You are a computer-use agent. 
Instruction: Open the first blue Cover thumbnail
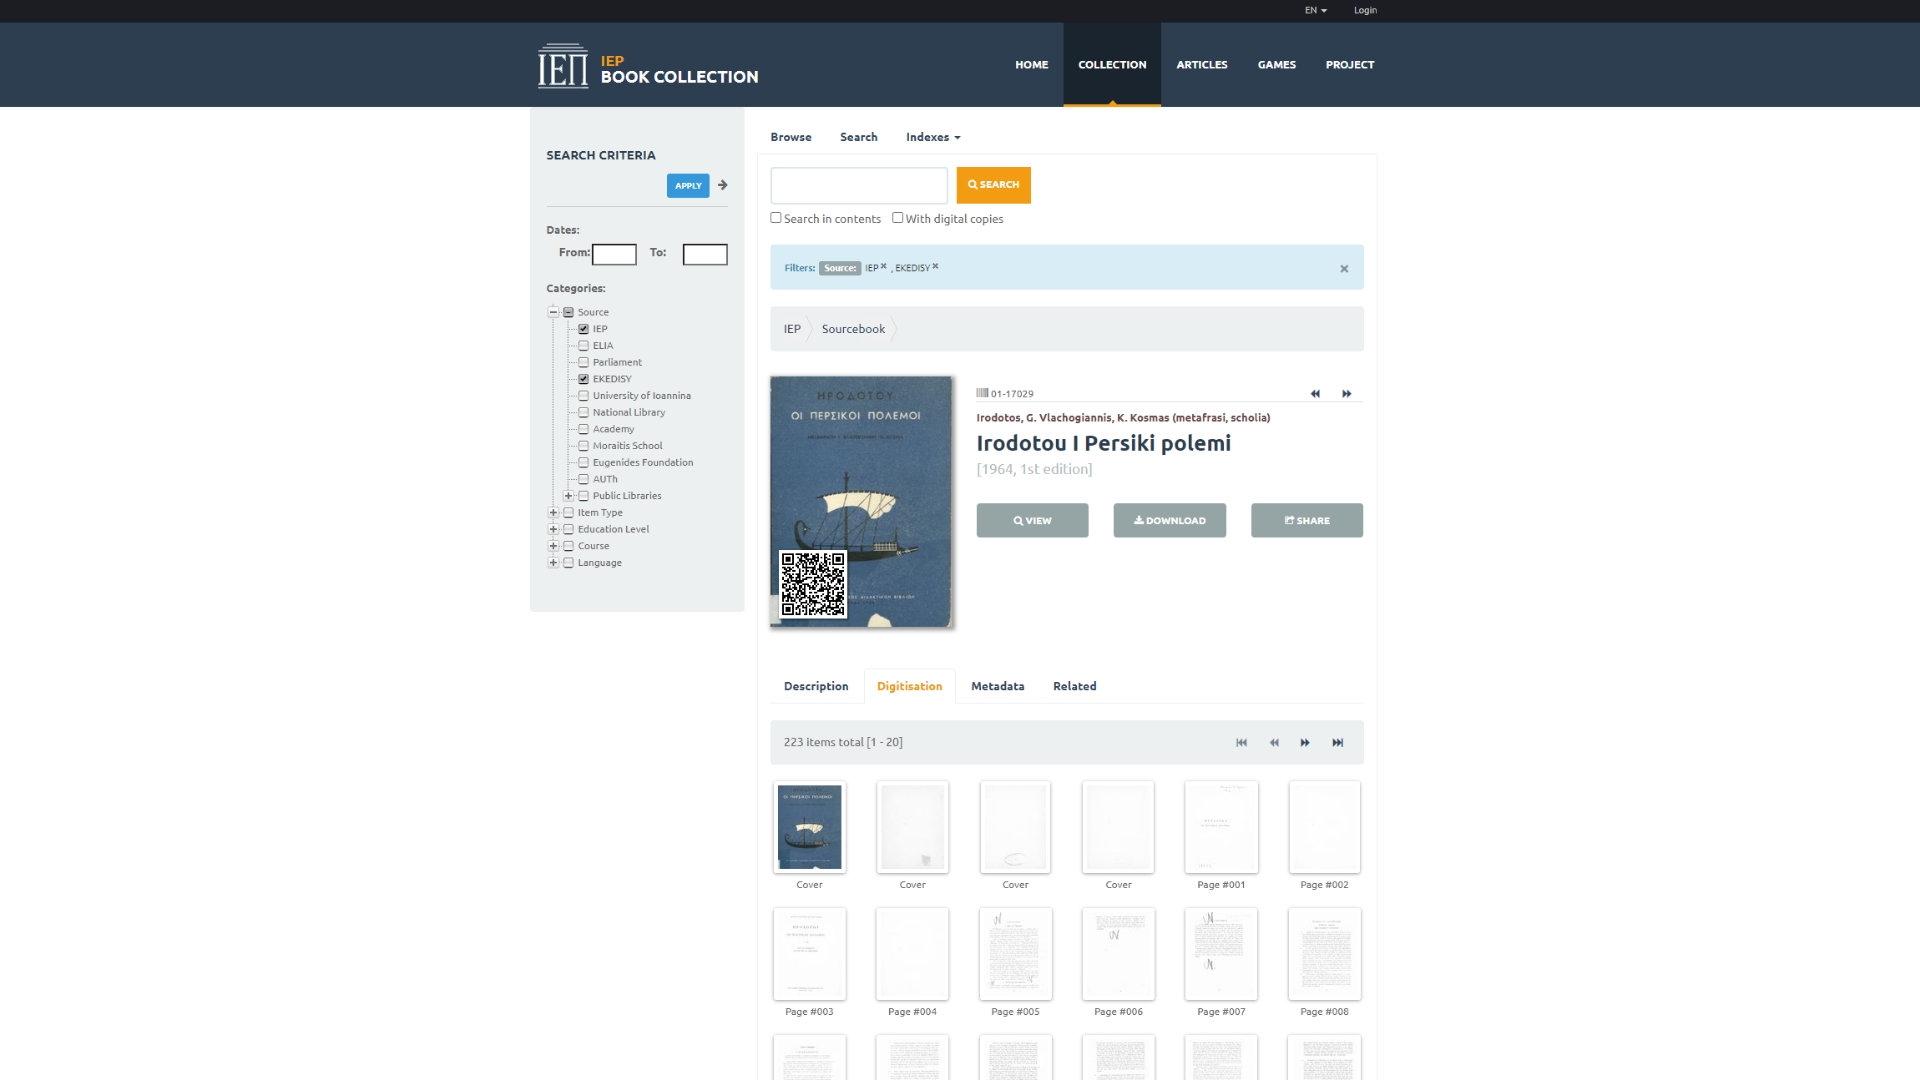point(809,827)
